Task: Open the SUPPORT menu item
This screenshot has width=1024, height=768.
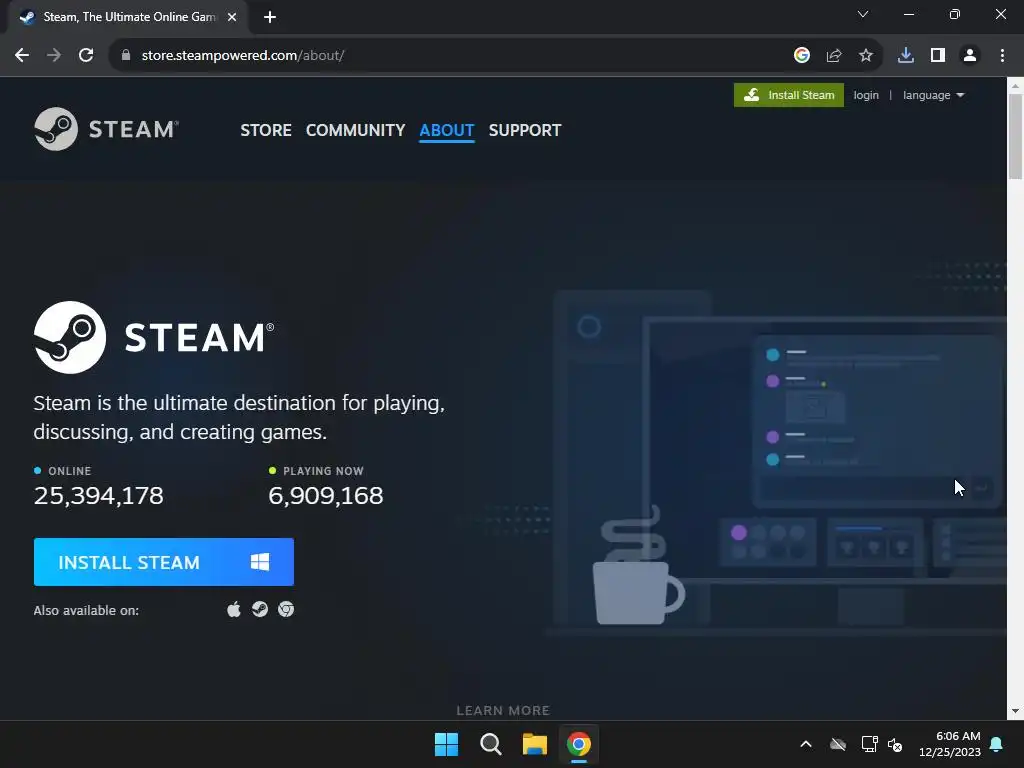Action: [525, 130]
